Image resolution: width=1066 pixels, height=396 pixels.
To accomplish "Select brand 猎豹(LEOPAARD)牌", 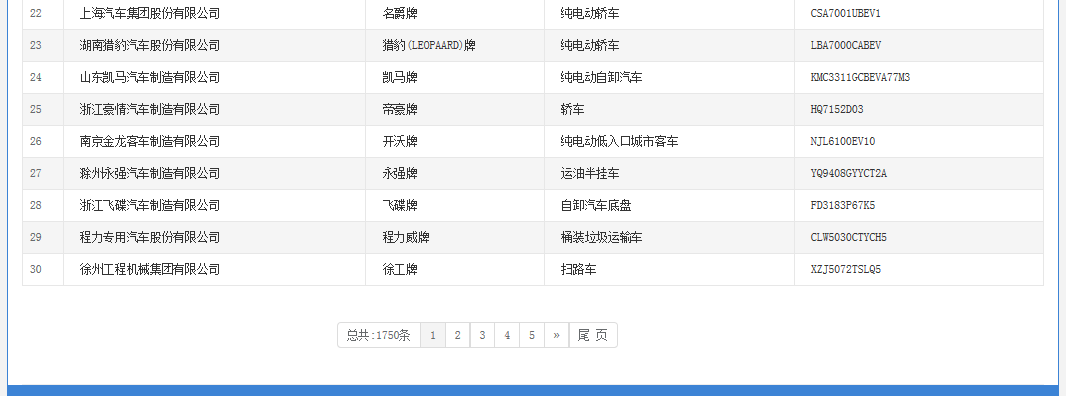I will pos(429,46).
